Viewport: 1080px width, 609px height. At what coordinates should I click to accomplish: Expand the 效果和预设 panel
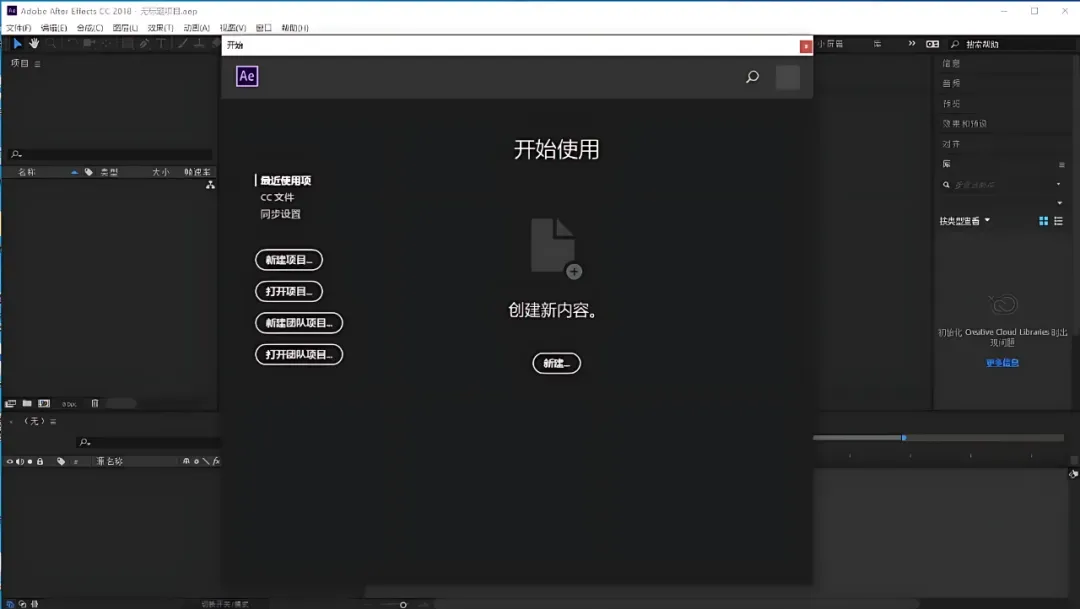tap(964, 124)
